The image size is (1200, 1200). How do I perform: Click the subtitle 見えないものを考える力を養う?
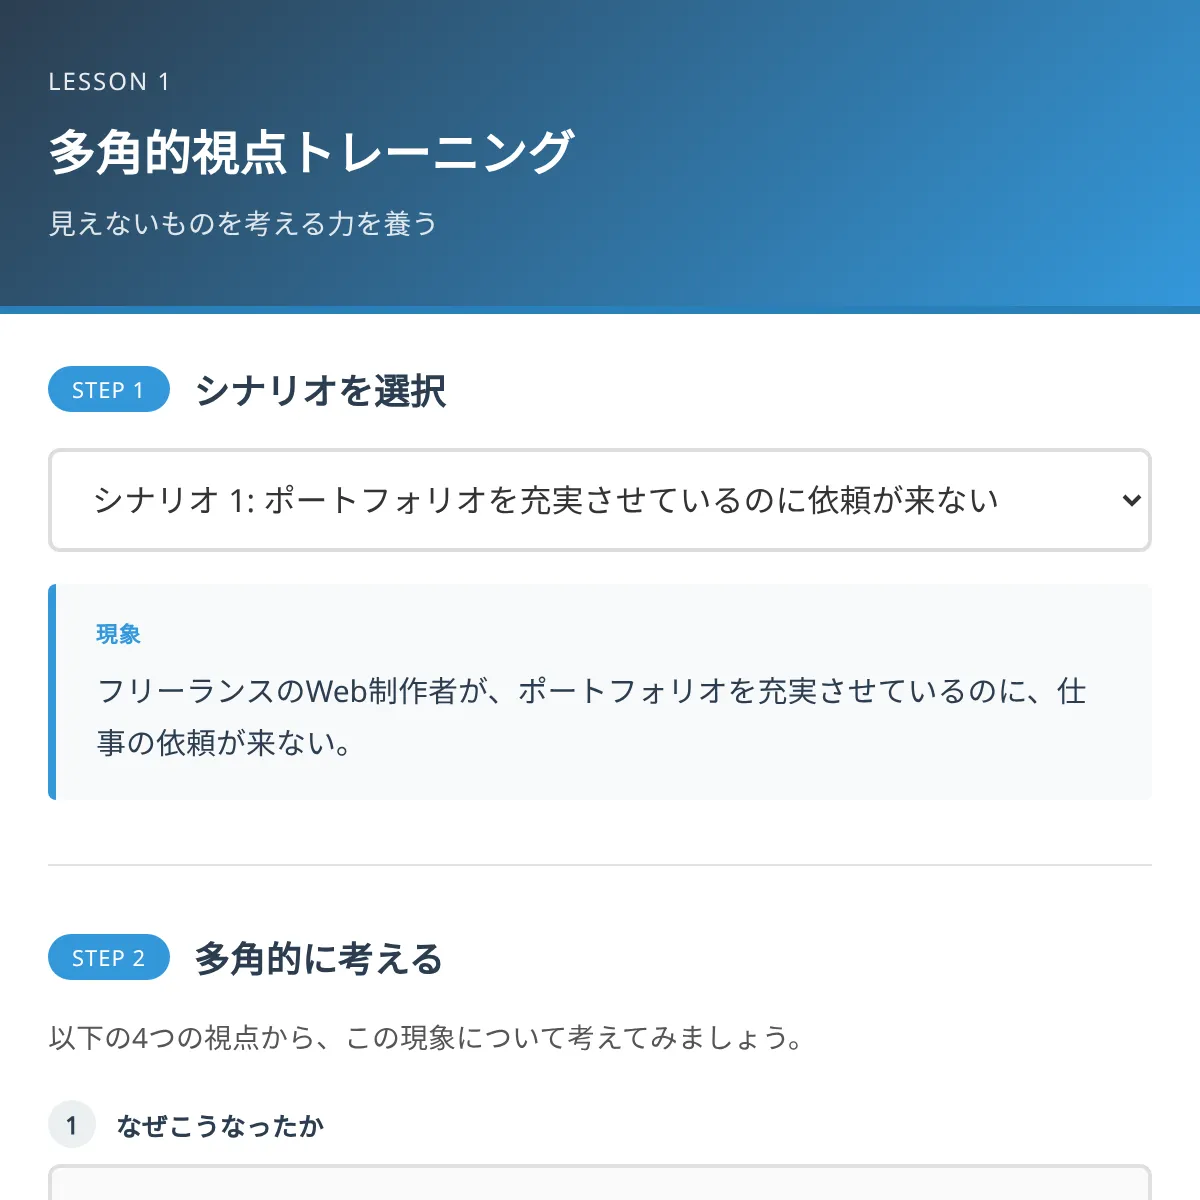(x=243, y=223)
